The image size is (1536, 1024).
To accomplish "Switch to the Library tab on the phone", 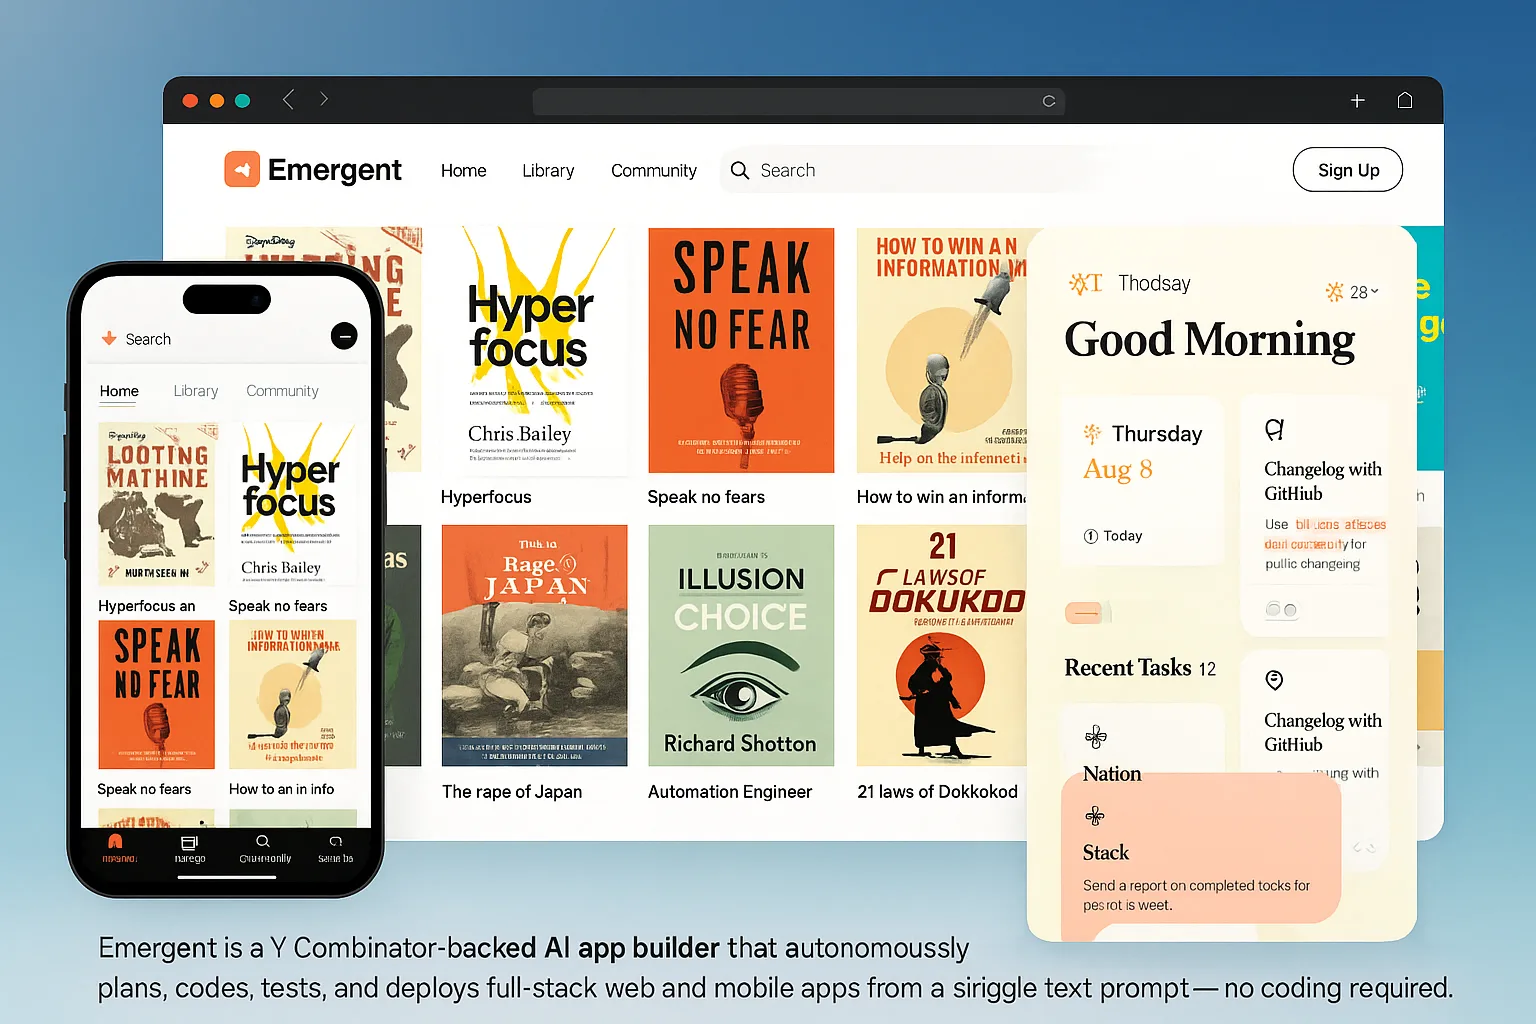I will click(195, 391).
